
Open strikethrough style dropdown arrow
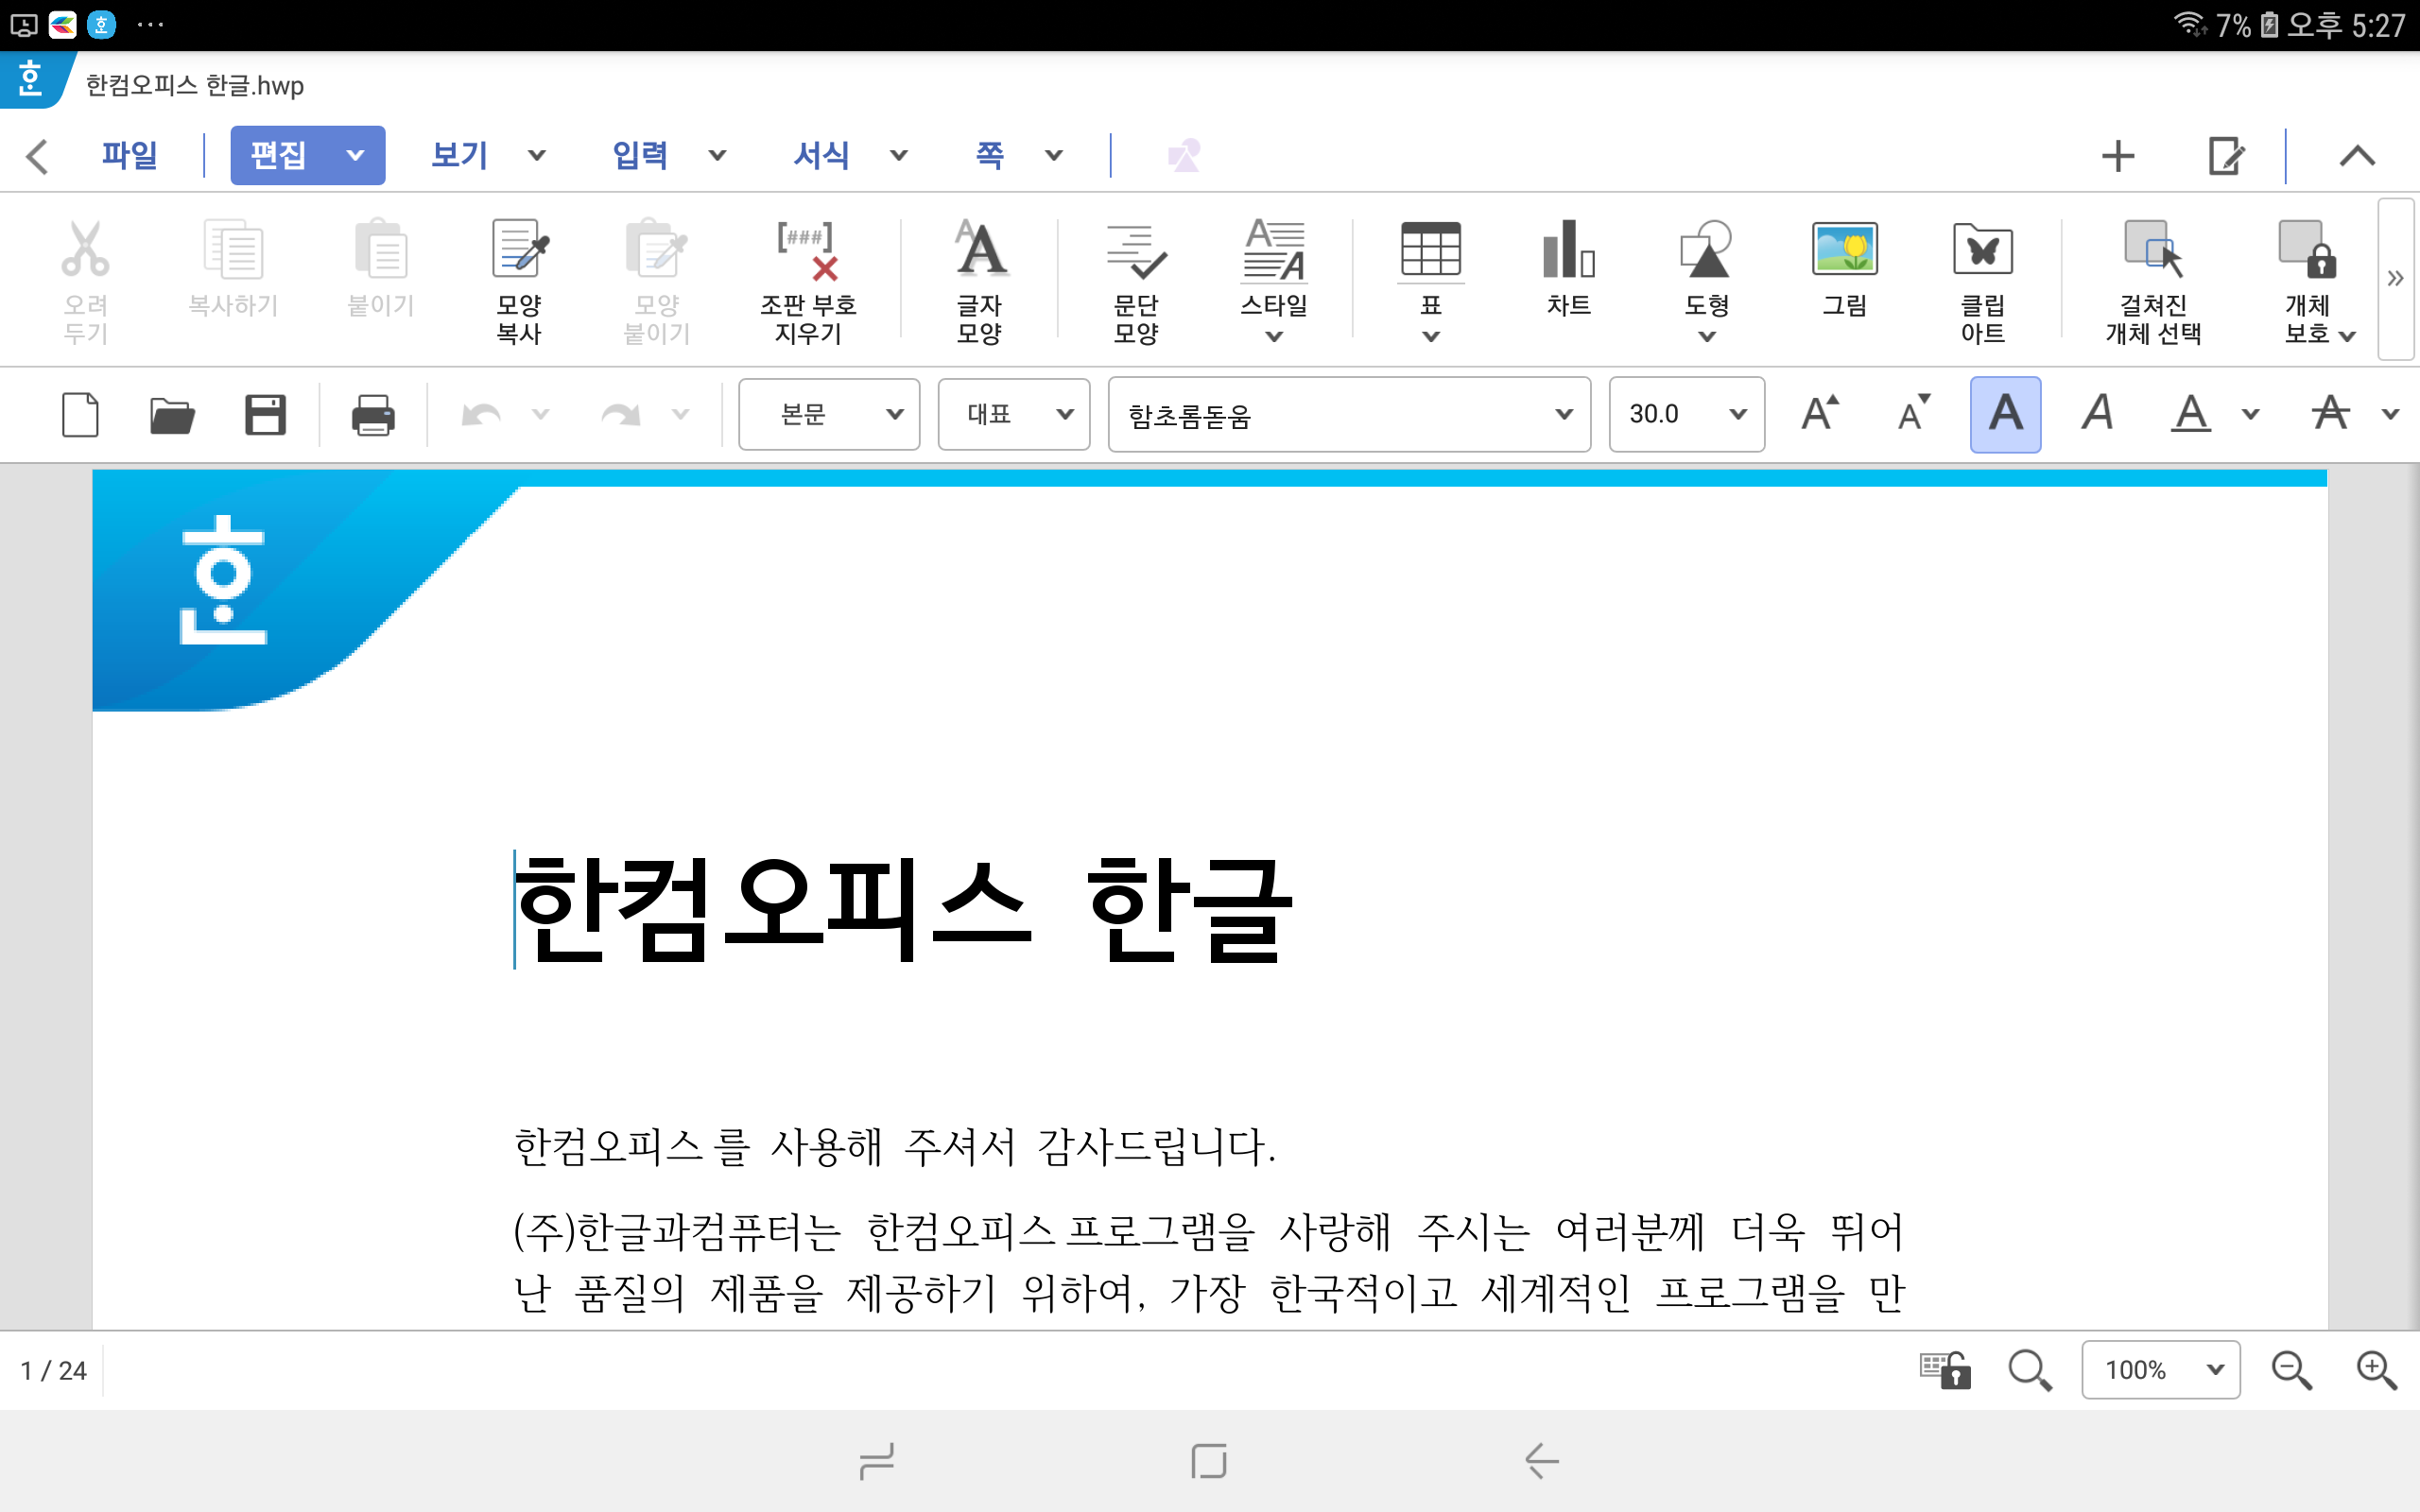pos(2391,414)
